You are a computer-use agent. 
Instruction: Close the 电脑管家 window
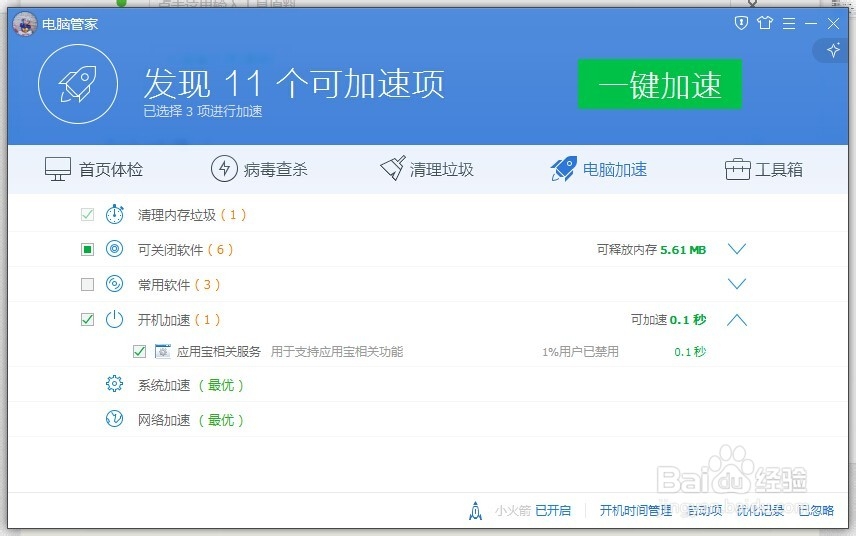click(834, 23)
